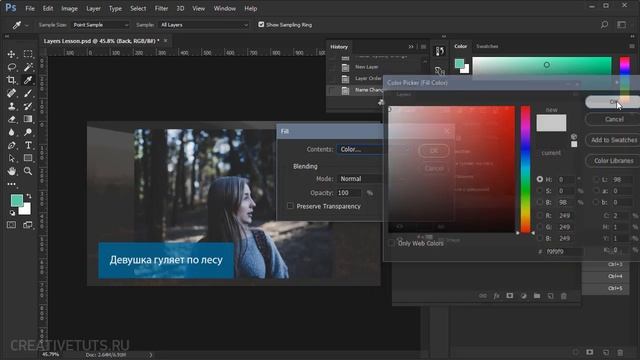
Task: Select the Gradient tool
Action: [x=28, y=119]
